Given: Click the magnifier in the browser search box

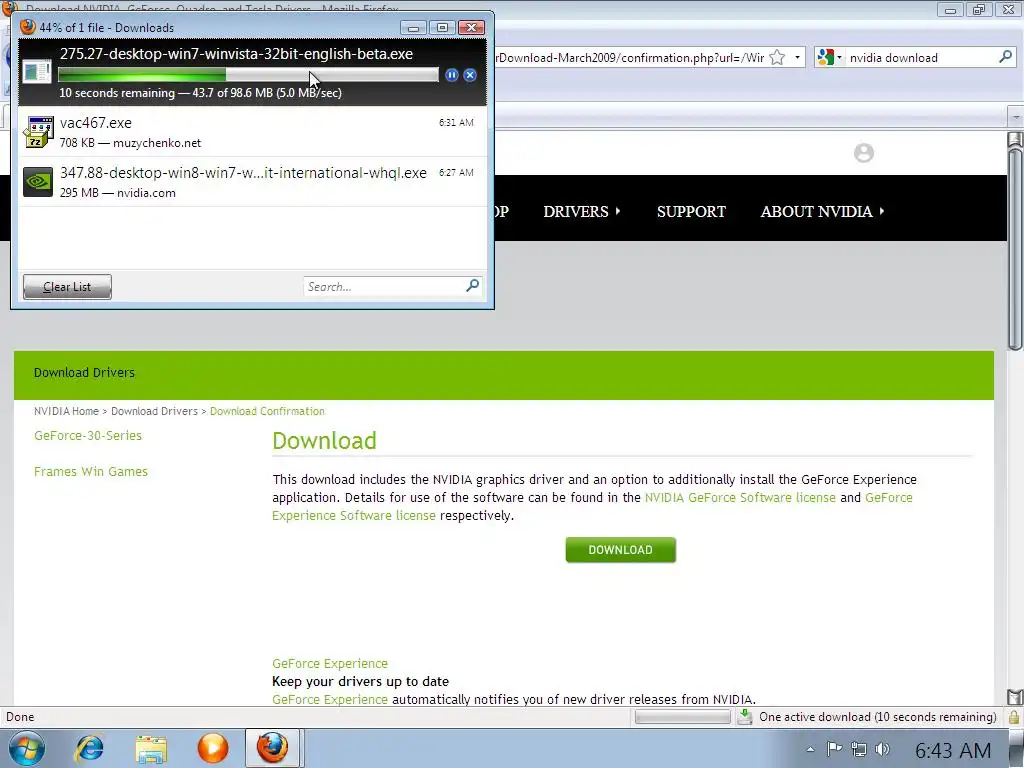Looking at the screenshot, I should tap(1006, 57).
